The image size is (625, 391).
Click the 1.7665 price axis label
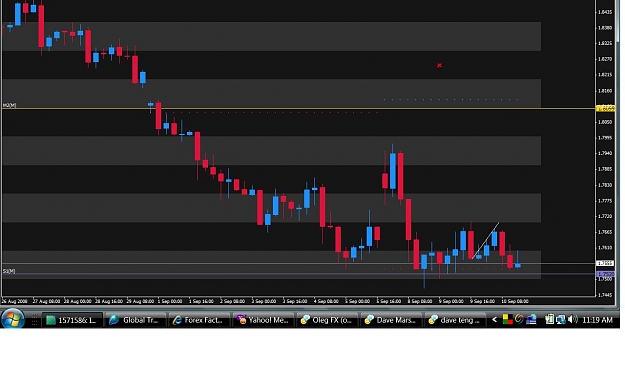click(605, 232)
